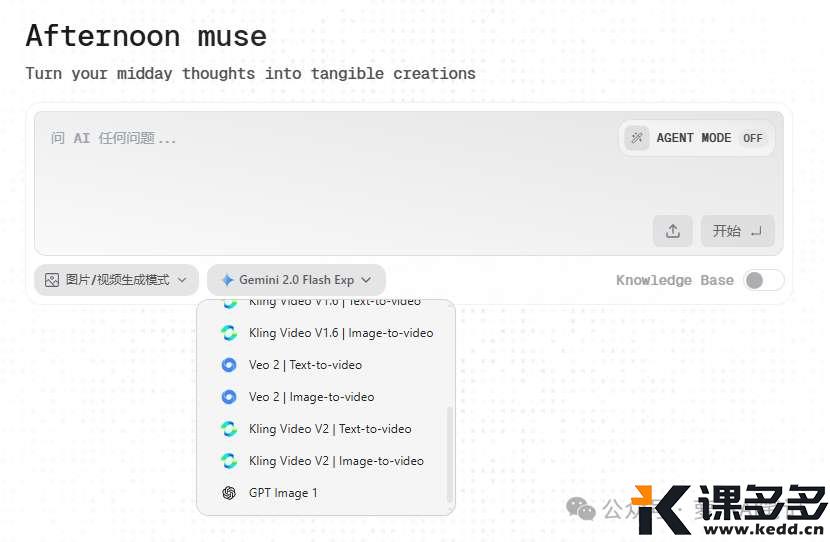Click the Veo icon beside Veo 2 Image-to-video
The height and width of the screenshot is (542, 830).
229,396
